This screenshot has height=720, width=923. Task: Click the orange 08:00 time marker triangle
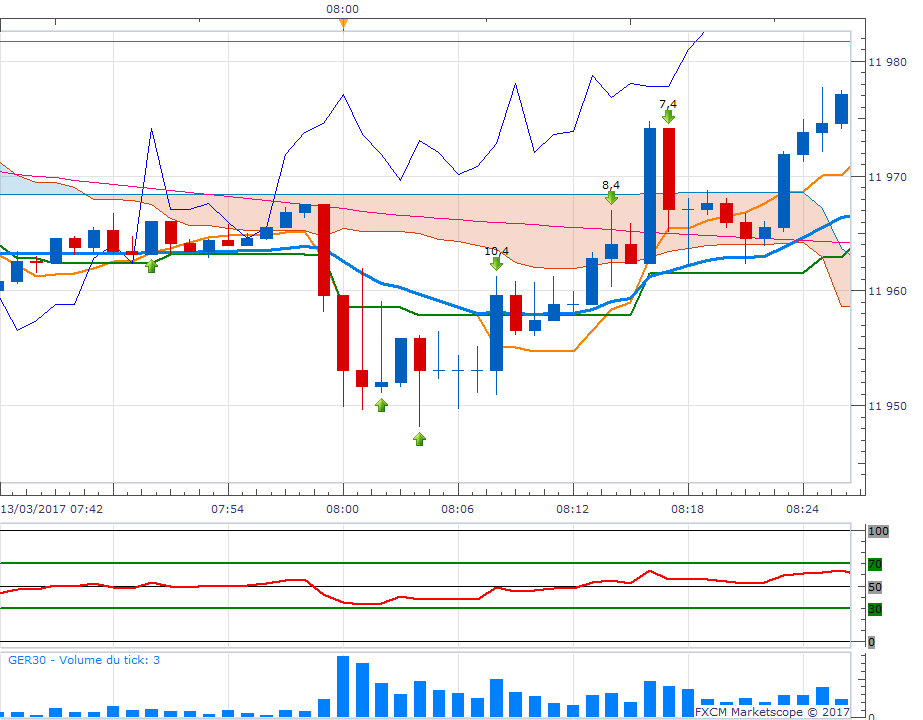pyautogui.click(x=343, y=24)
